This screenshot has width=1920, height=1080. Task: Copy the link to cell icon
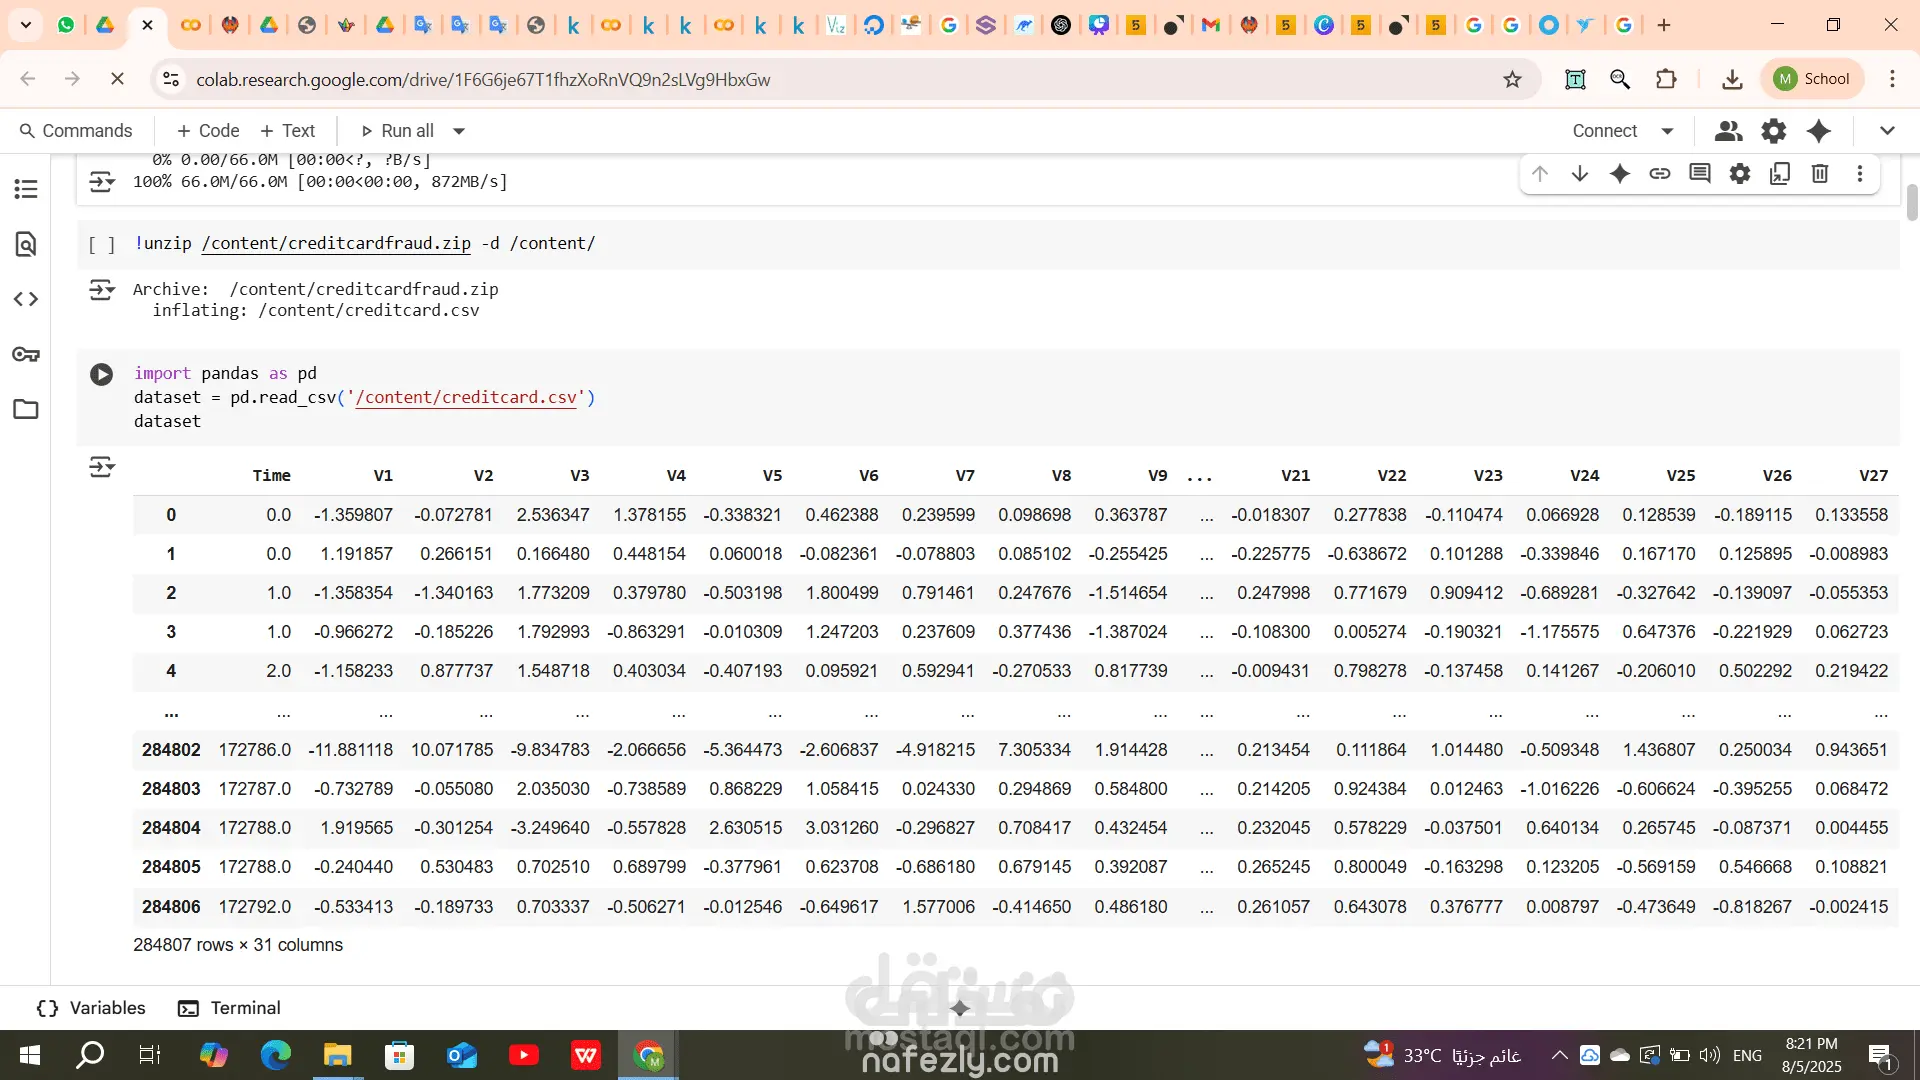(x=1660, y=174)
